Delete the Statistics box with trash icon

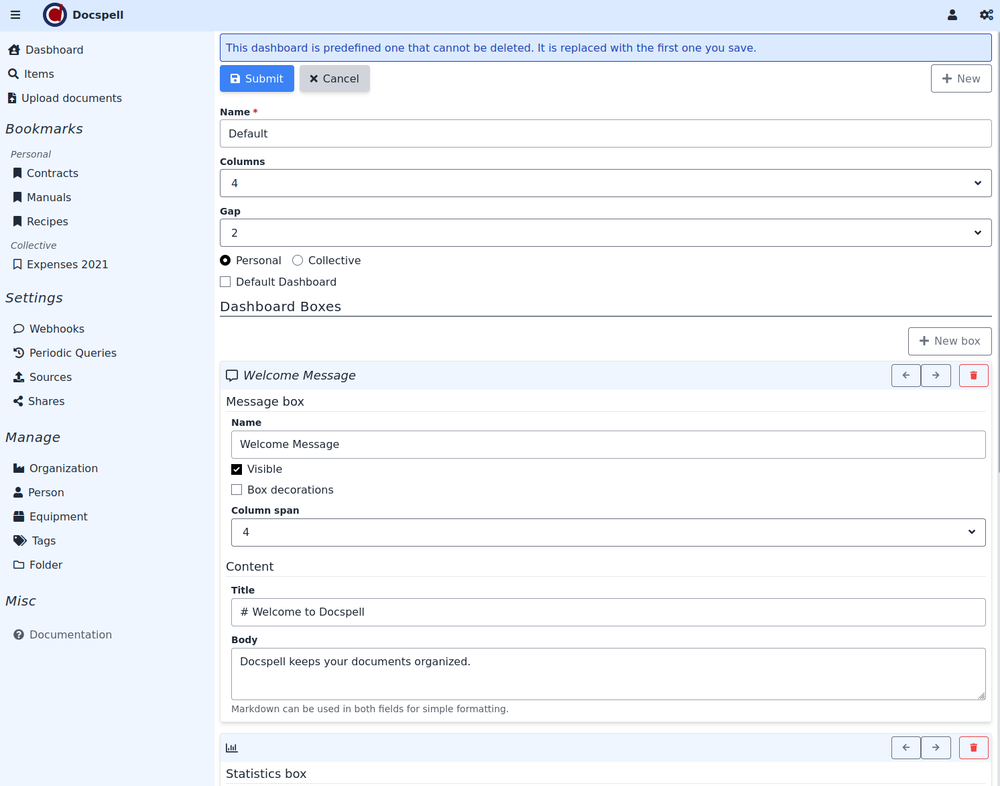(x=973, y=747)
